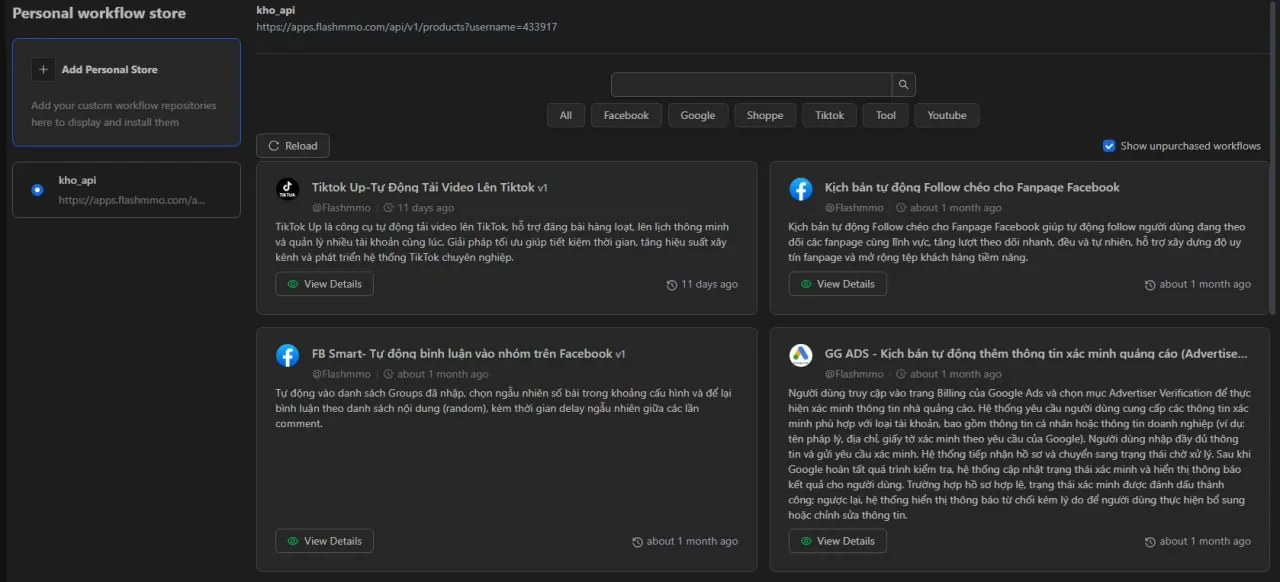Click the magnifier icon beside the search field
The image size is (1280, 582).
pyautogui.click(x=903, y=84)
